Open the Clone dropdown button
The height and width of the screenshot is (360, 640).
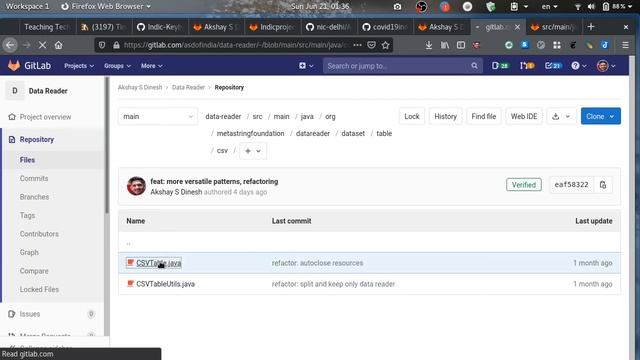coord(600,116)
